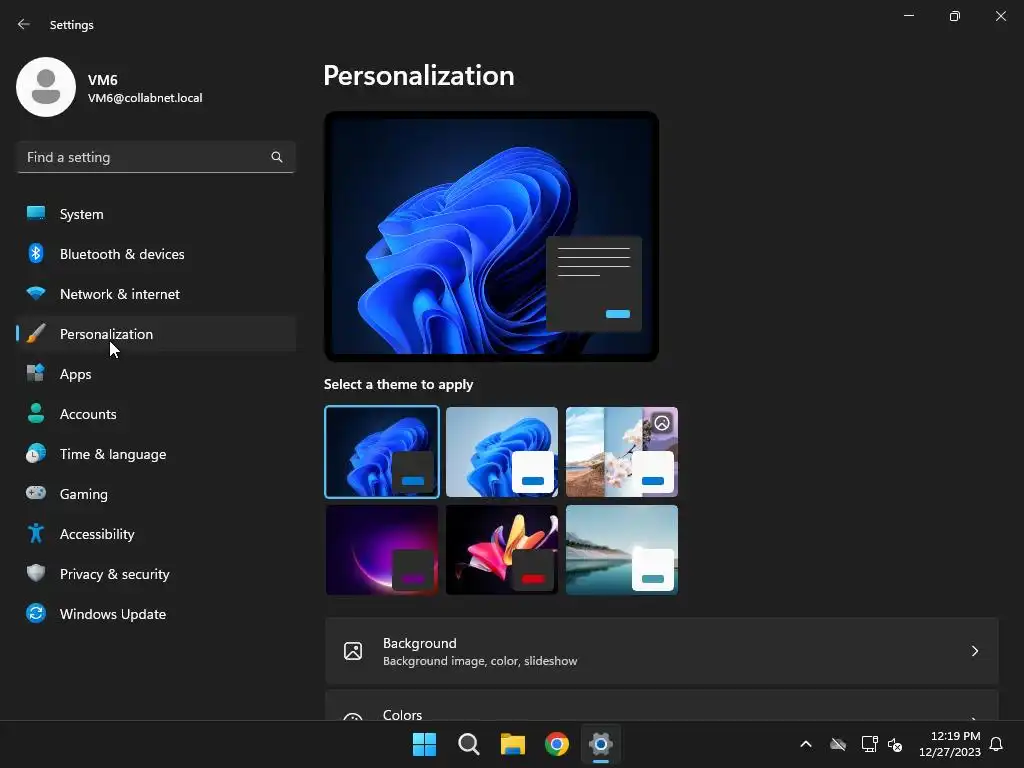The image size is (1024, 768).
Task: Click the network display tray icon
Action: [x=869, y=744]
